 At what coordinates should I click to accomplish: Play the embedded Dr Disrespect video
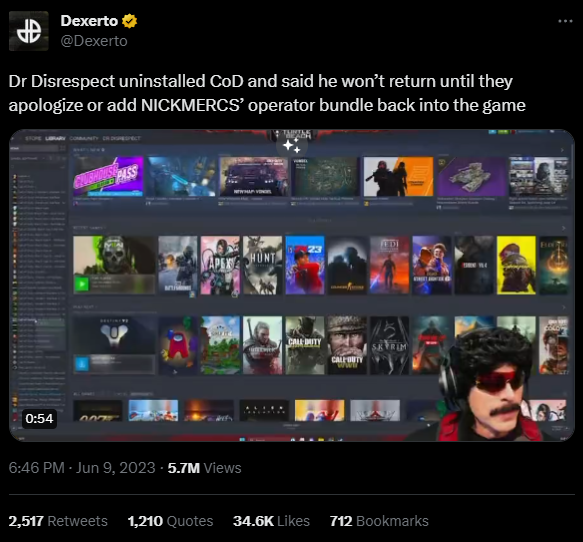292,285
